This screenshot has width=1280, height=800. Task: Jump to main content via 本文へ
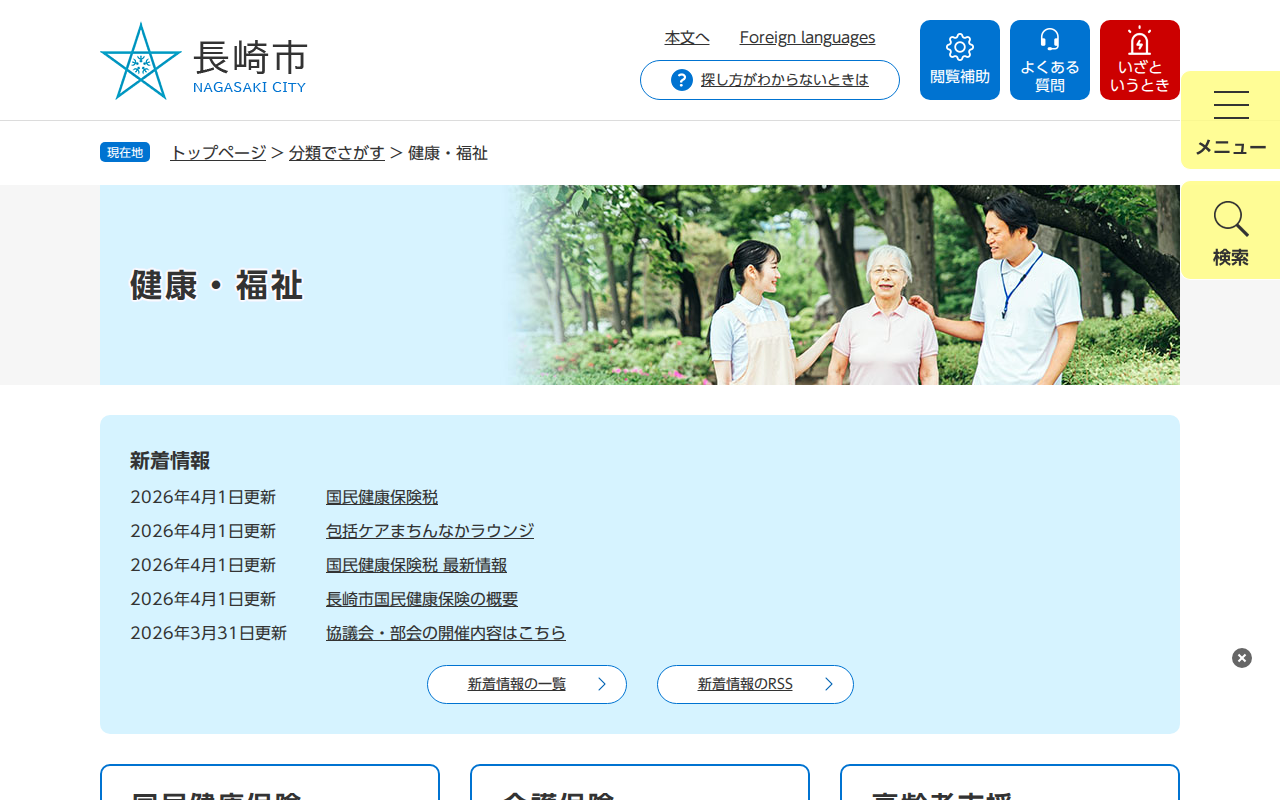click(687, 37)
